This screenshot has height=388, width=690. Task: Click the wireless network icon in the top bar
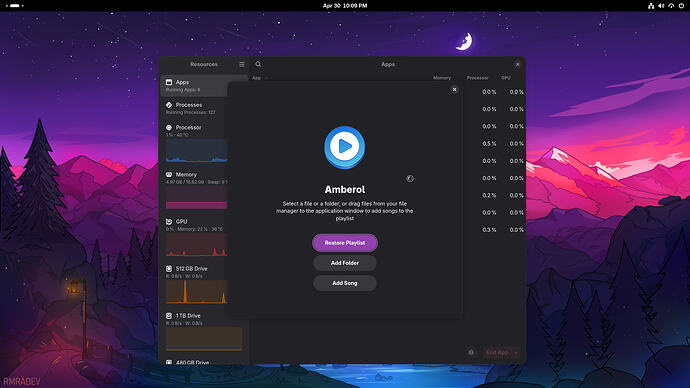(x=671, y=6)
